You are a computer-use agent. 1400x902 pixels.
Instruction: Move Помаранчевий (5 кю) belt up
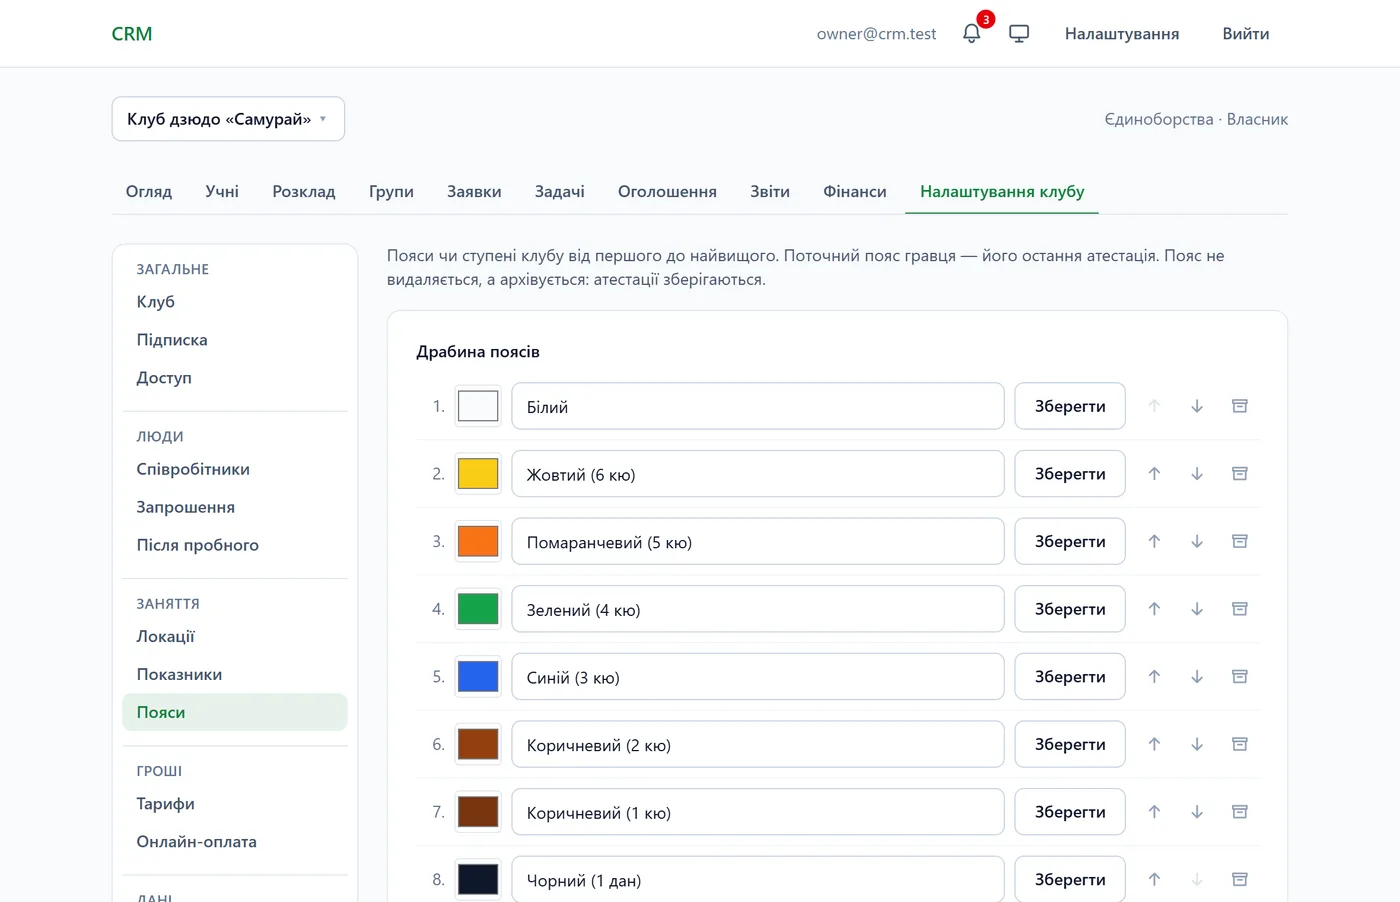point(1154,541)
